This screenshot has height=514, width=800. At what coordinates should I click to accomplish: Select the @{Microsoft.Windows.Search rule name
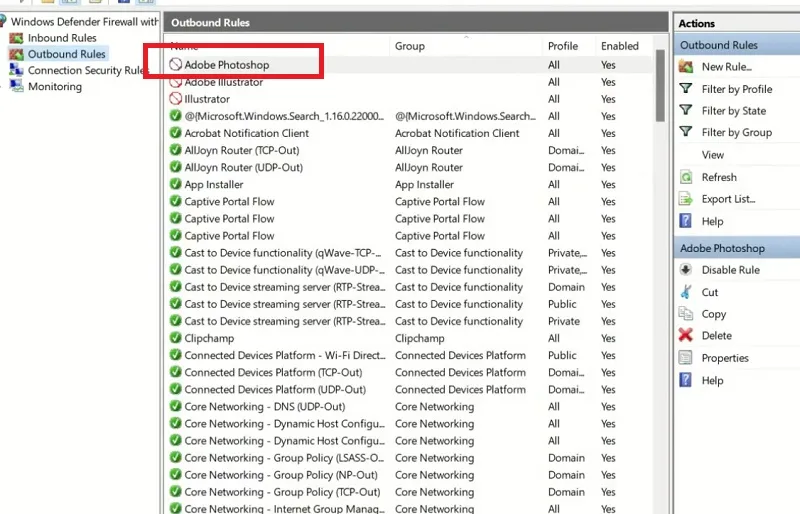(x=284, y=116)
